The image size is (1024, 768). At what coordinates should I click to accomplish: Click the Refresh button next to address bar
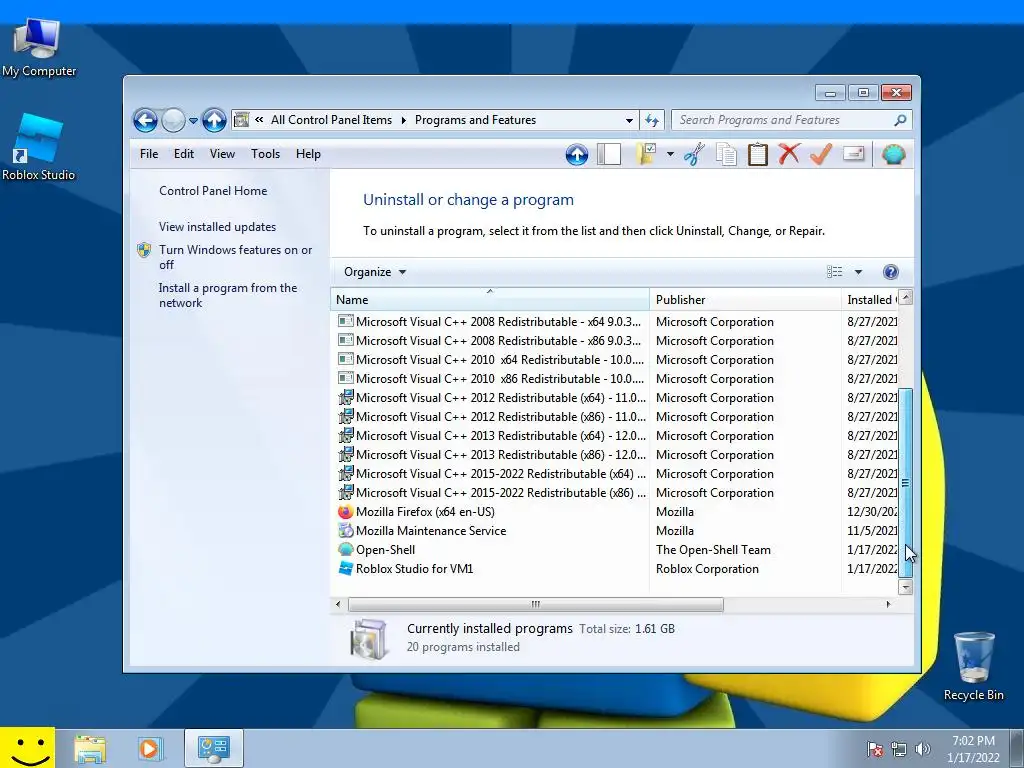point(652,120)
